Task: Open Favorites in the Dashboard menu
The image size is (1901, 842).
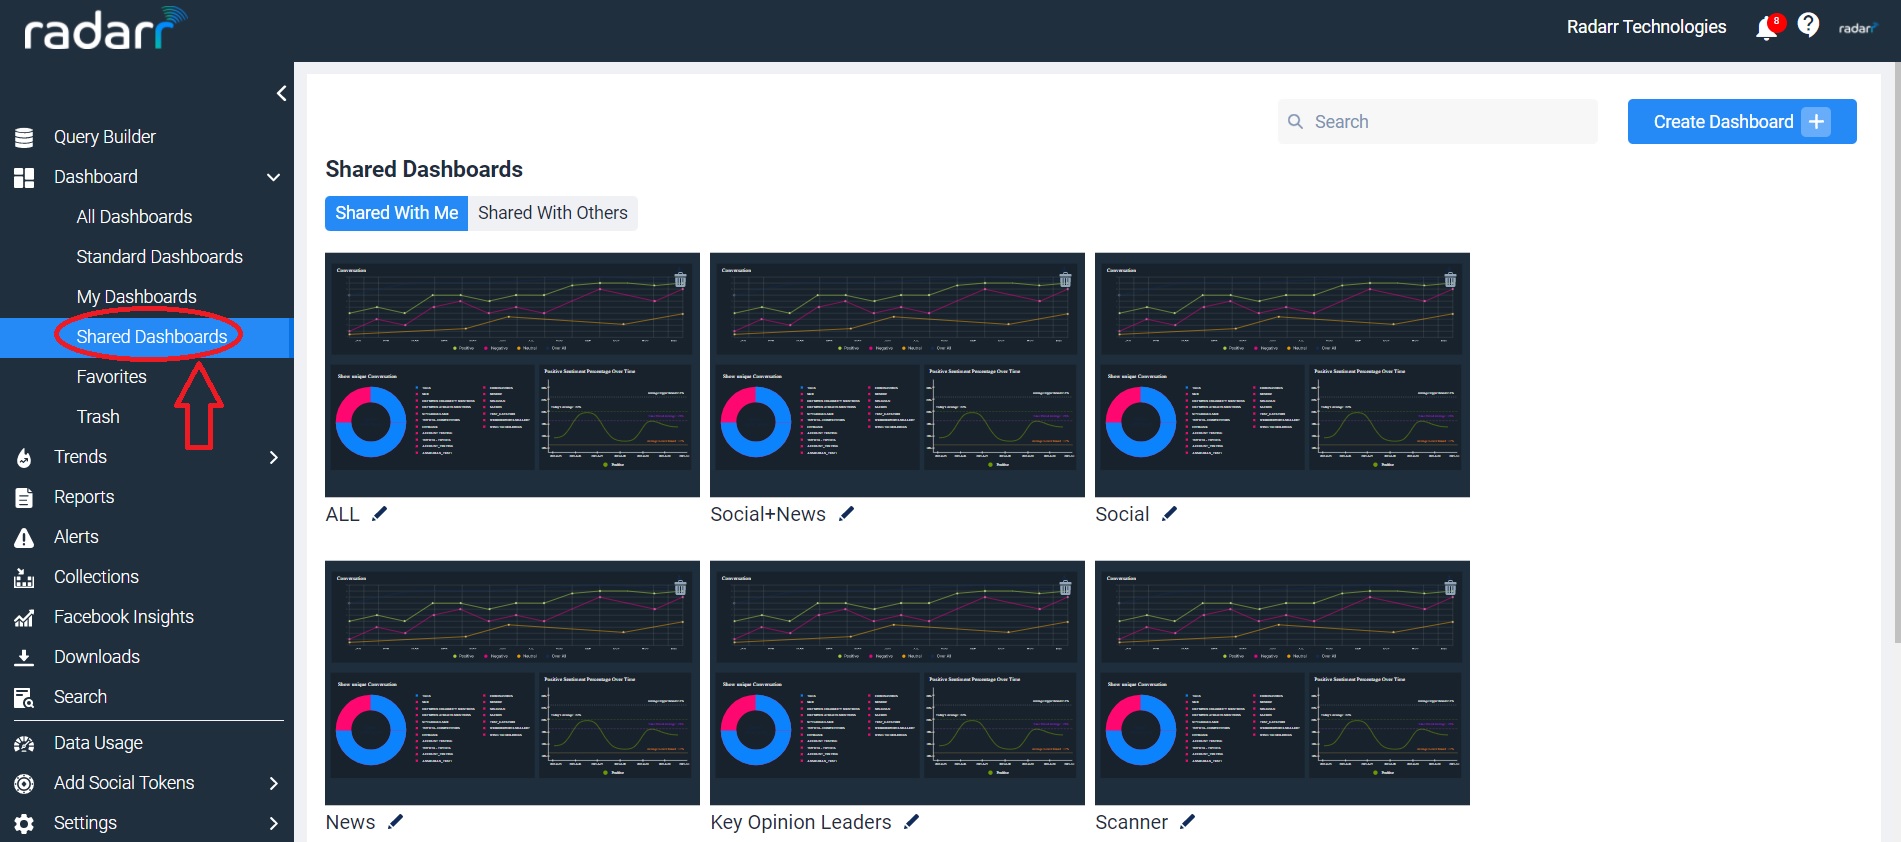Action: point(111,377)
